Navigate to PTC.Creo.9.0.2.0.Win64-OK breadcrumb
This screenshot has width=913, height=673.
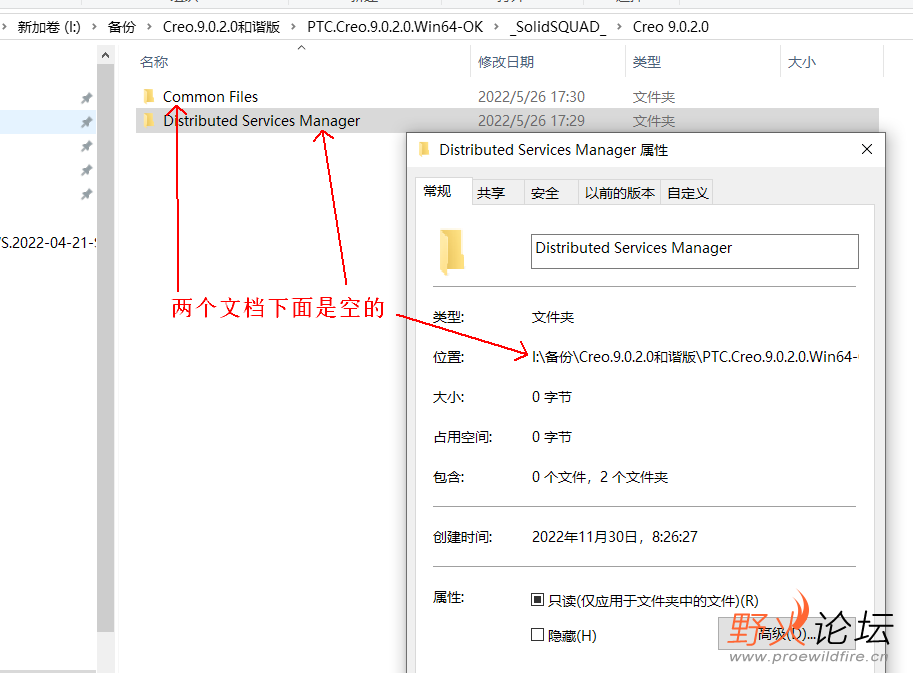pyautogui.click(x=395, y=27)
